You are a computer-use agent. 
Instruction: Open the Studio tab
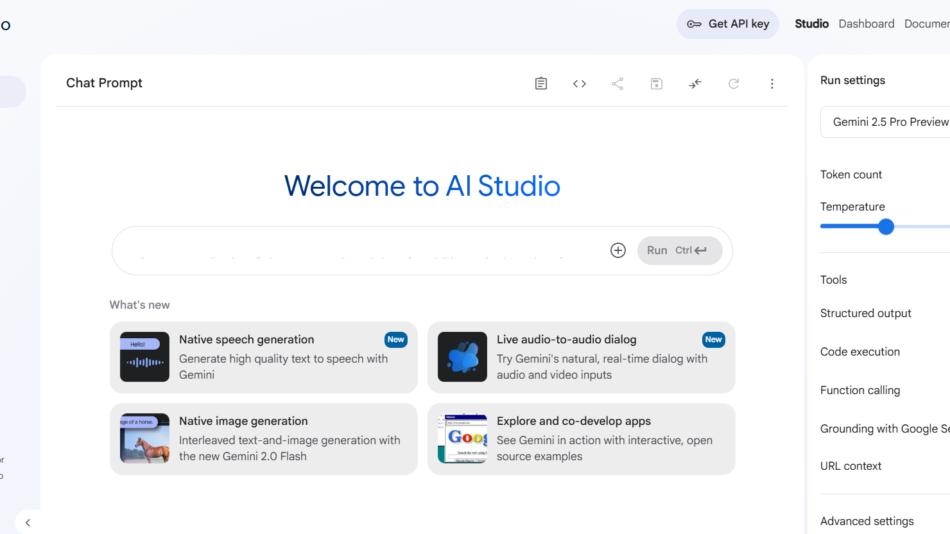tap(811, 24)
